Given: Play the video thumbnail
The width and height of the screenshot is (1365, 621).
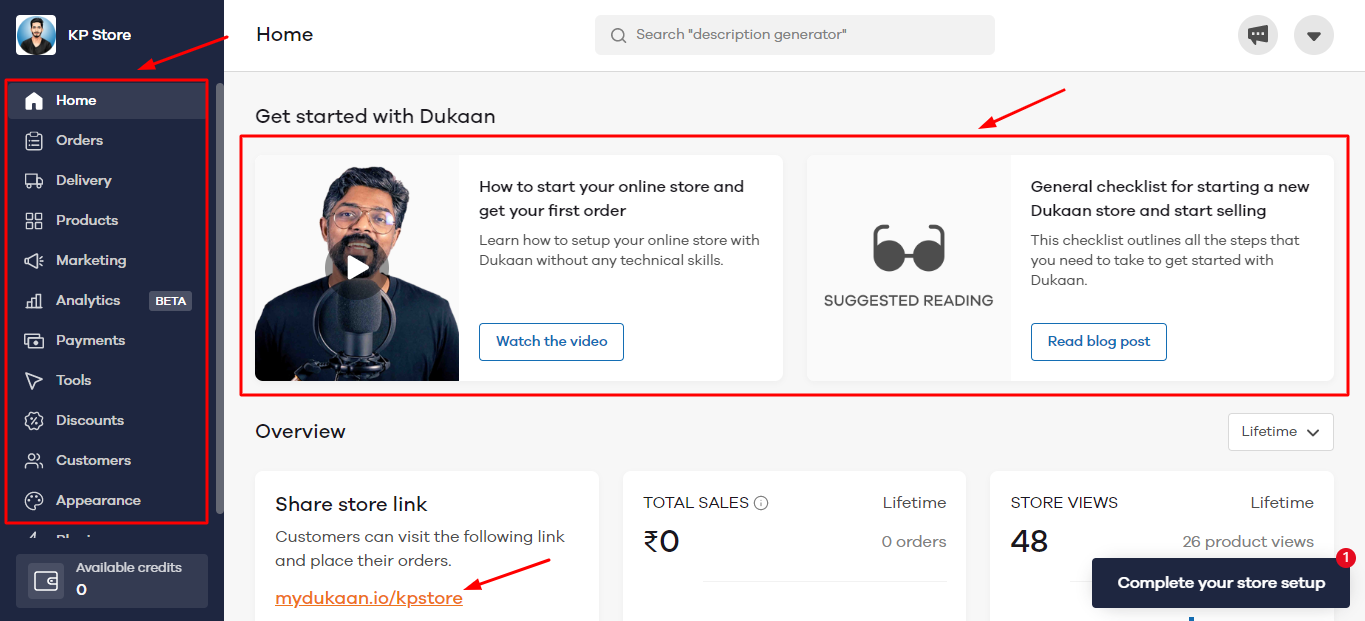Looking at the screenshot, I should pos(357,267).
